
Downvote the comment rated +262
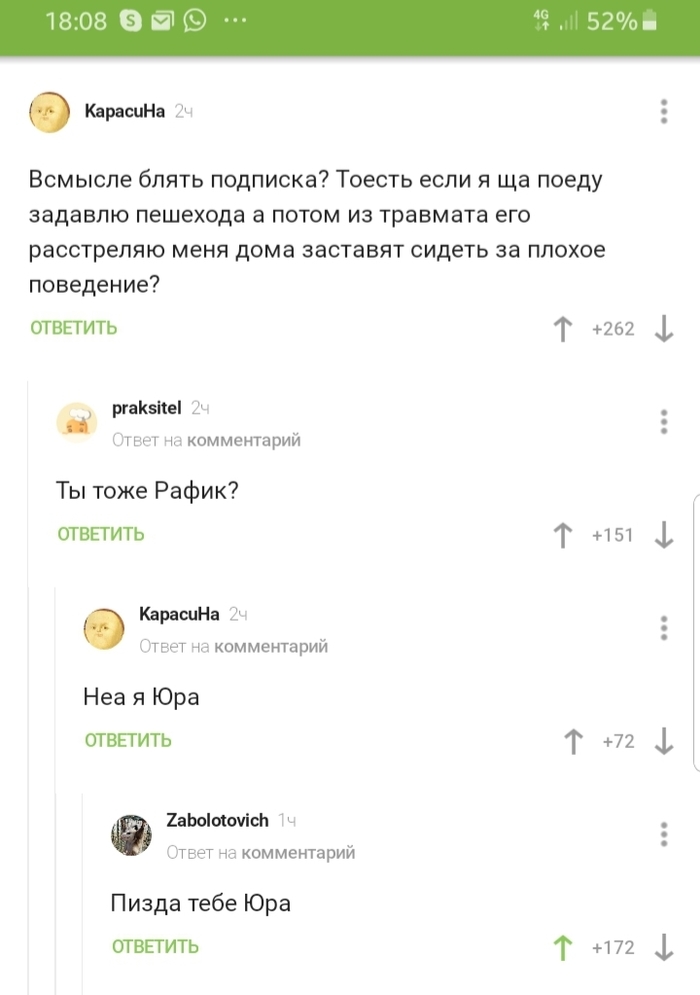663,328
